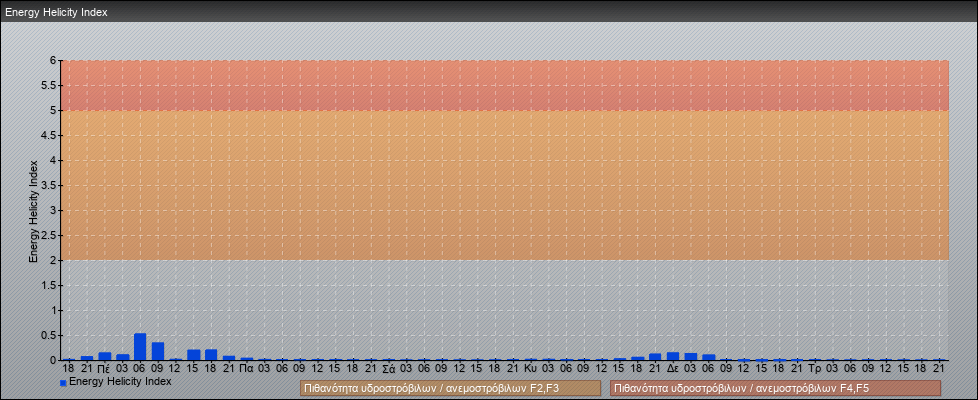The image size is (978, 400).
Task: Click the Σά day label on x-axis
Action: (x=388, y=368)
